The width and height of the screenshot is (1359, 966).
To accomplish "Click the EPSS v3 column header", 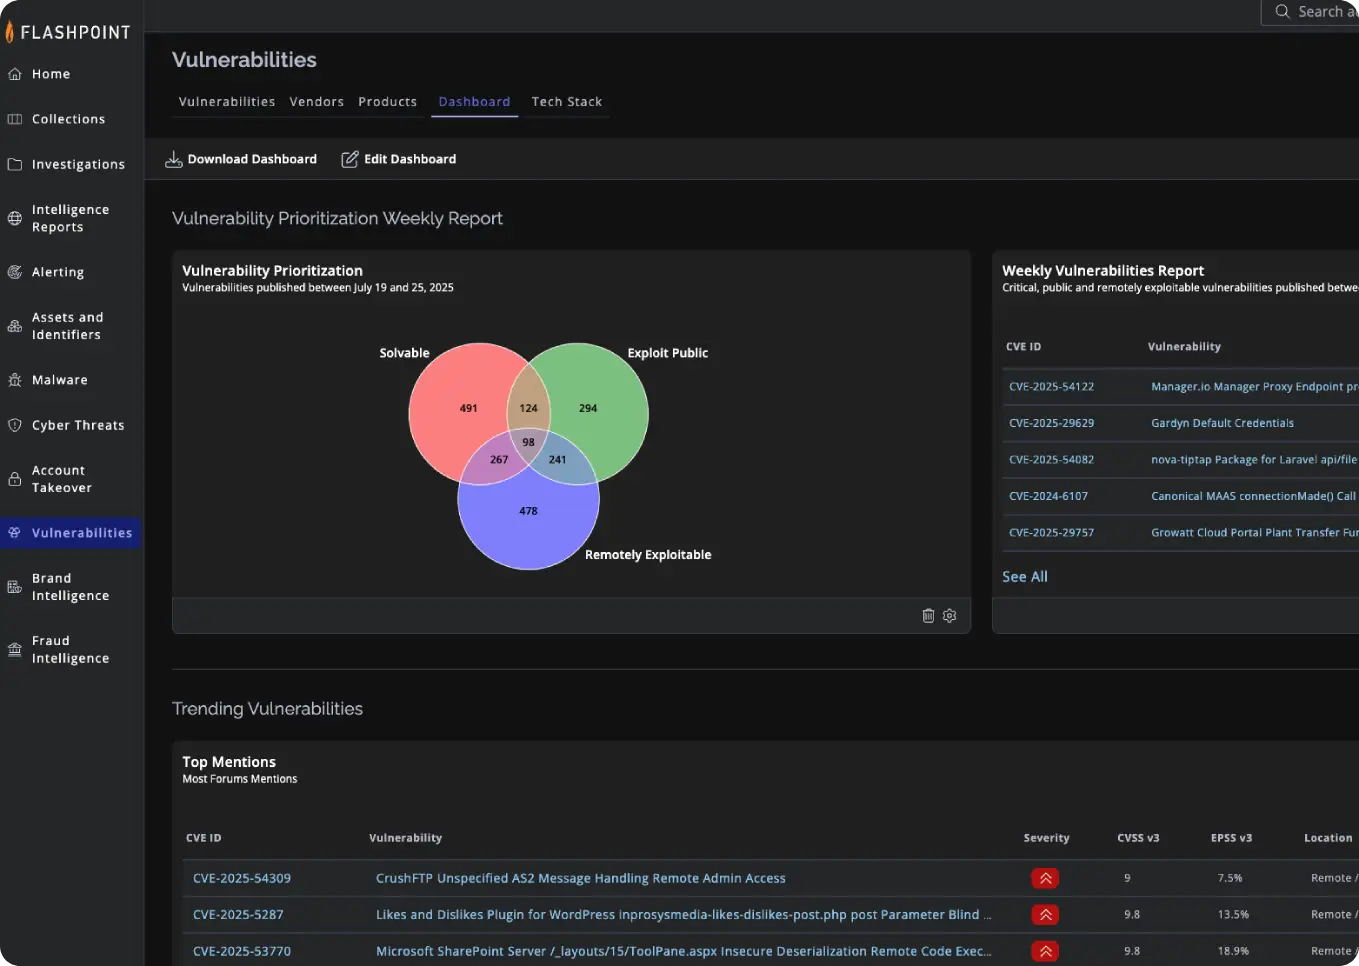I will tap(1231, 838).
